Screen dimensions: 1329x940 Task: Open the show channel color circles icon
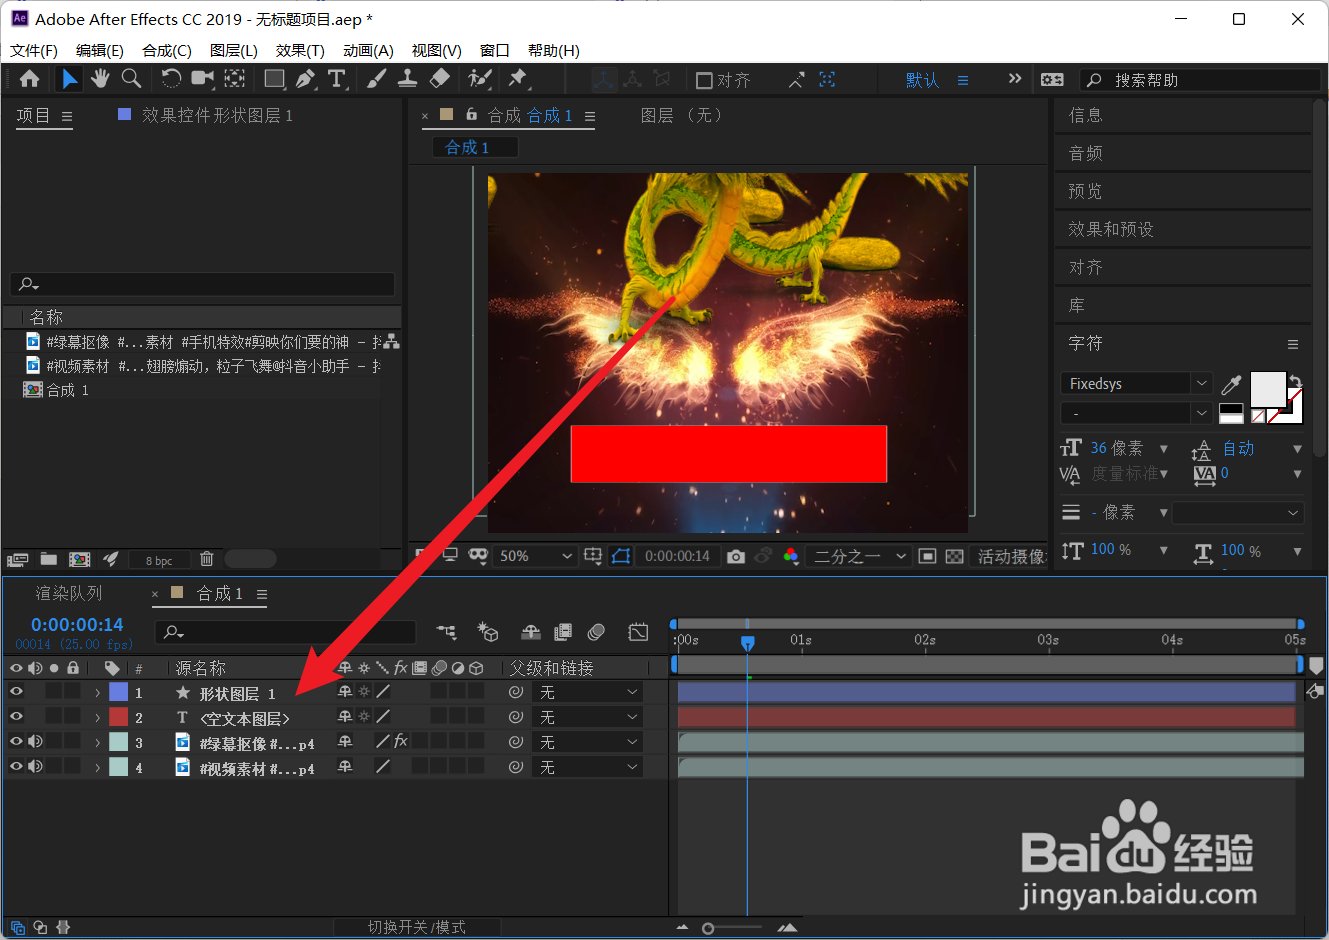point(791,556)
